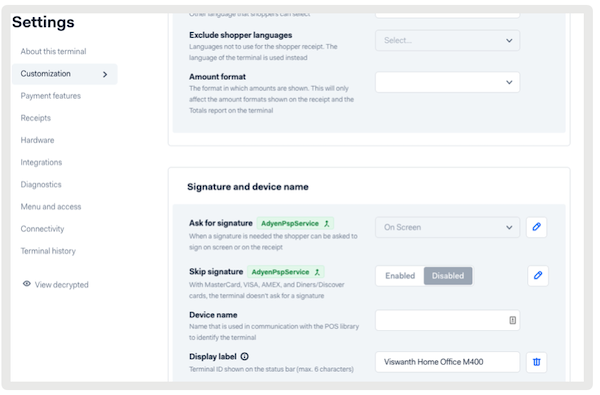Screen dimensions: 600x395
Task: Click the Skip signature label
Action: tap(216, 271)
